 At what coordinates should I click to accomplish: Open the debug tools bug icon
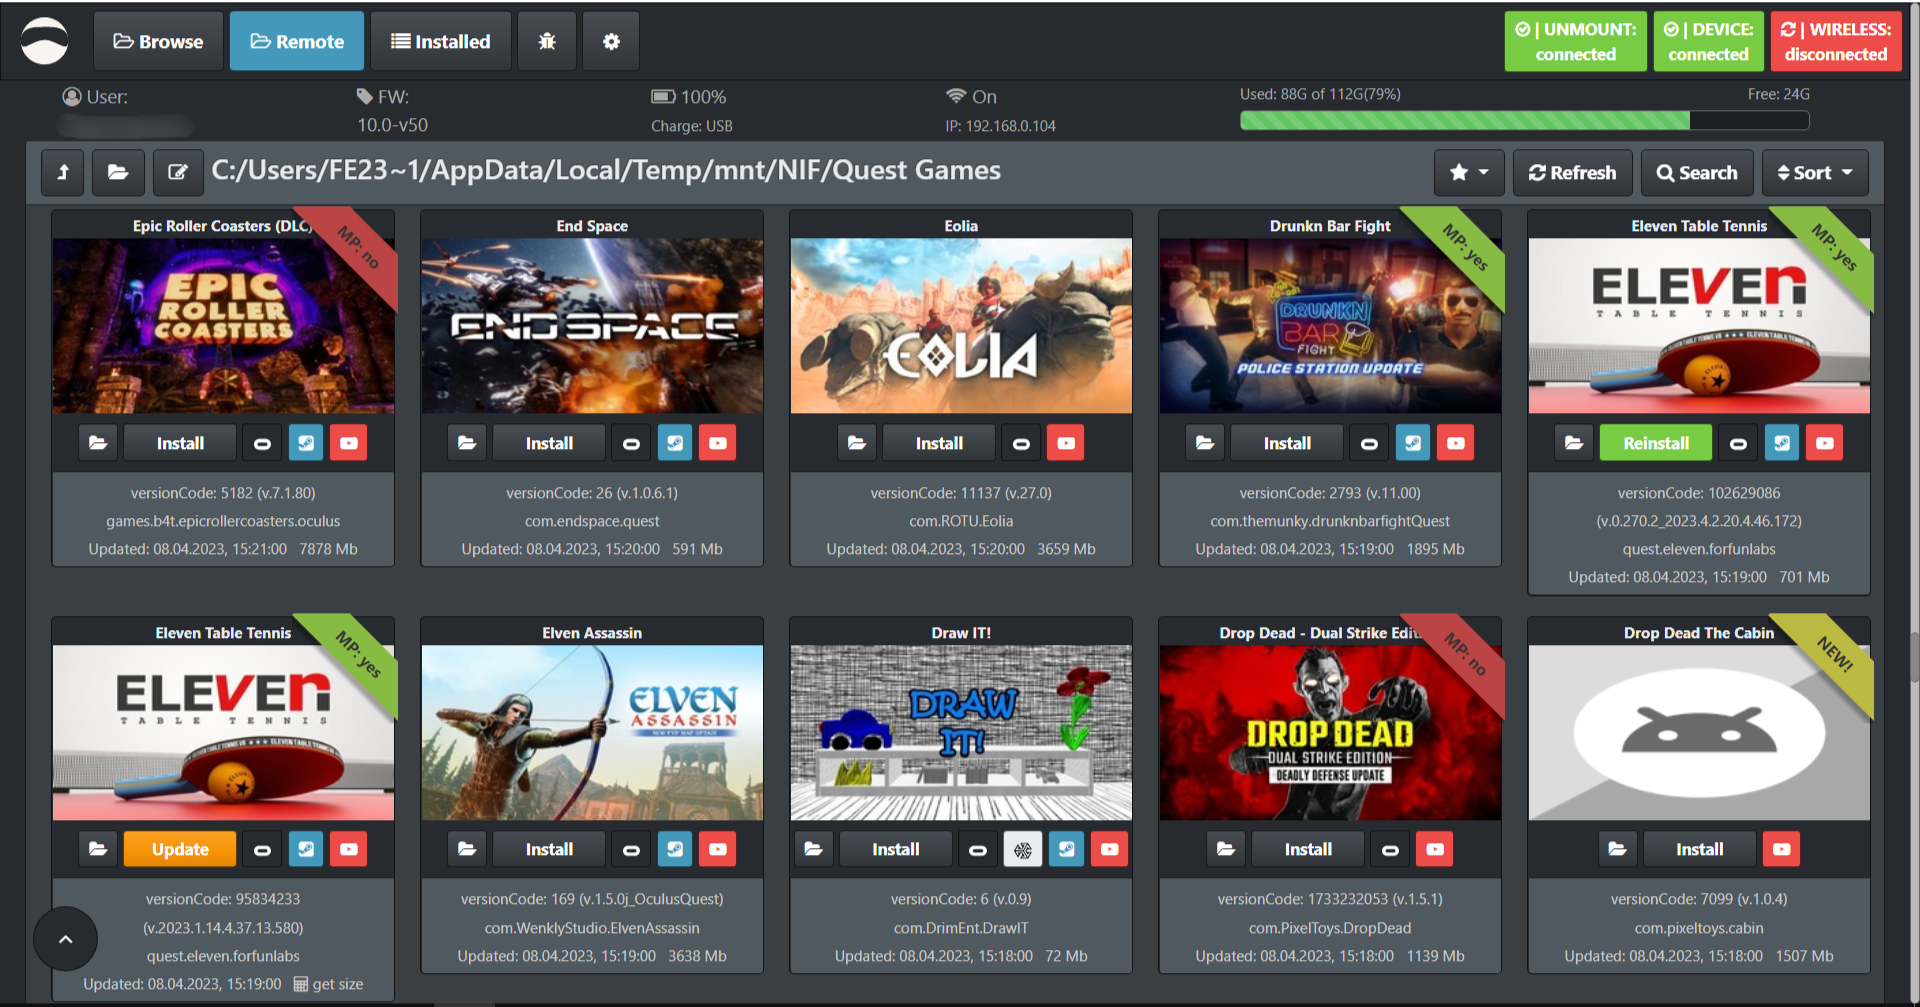[x=547, y=41]
